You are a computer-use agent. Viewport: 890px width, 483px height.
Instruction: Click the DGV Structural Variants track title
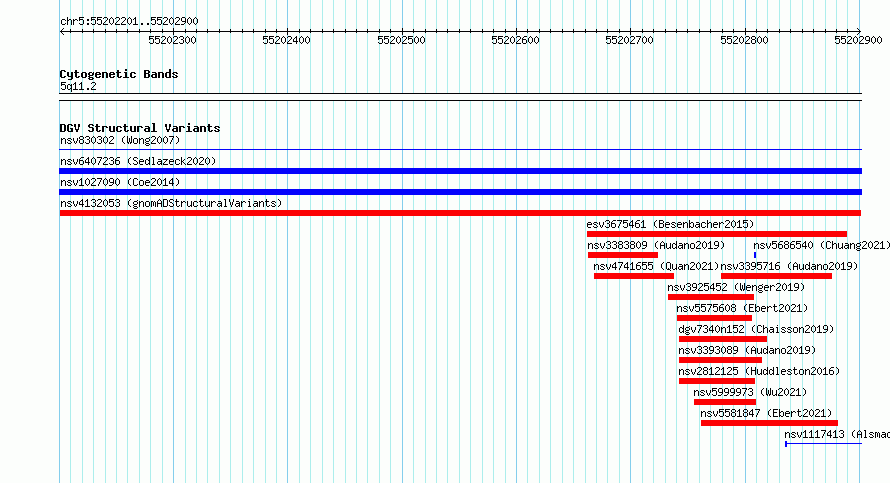point(140,128)
